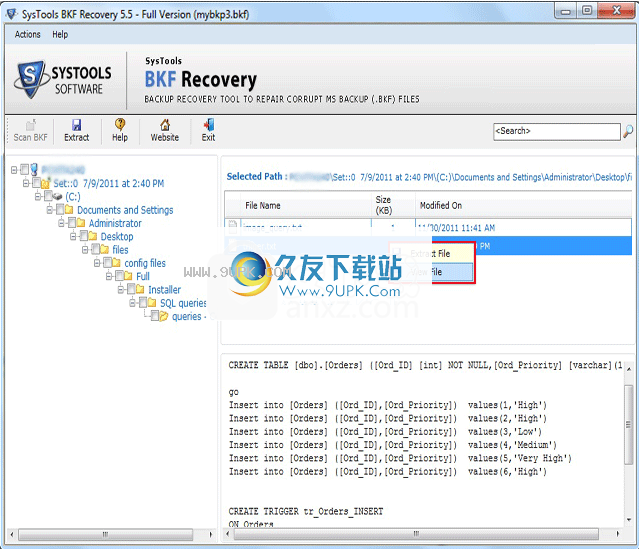Viewport: 639px width, 549px height.
Task: Click 'Set::0 7/9/2011 at 2:40 PM' label
Action: [x=109, y=183]
